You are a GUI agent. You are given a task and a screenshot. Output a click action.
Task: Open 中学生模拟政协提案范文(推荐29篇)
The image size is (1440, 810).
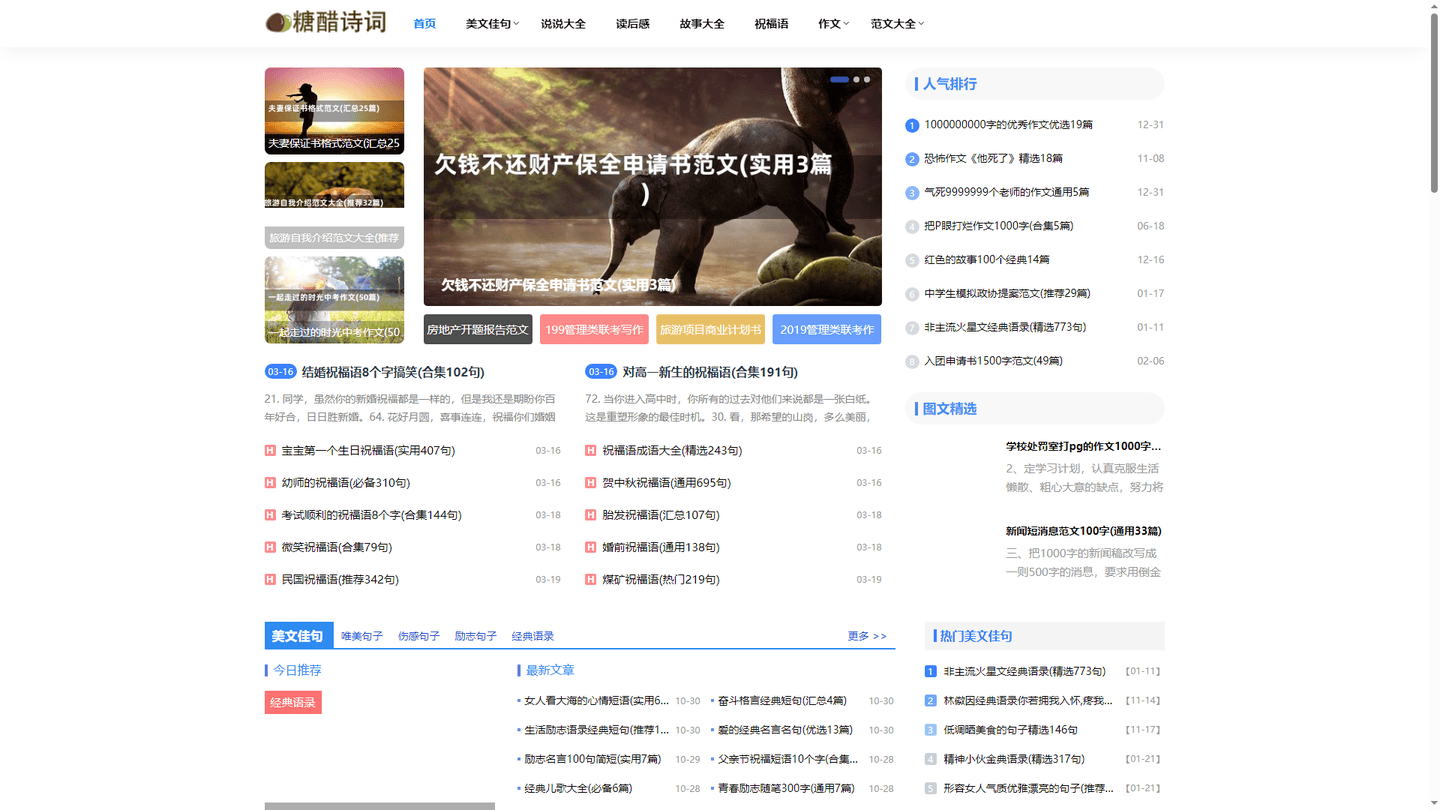pyautogui.click(x=1007, y=294)
